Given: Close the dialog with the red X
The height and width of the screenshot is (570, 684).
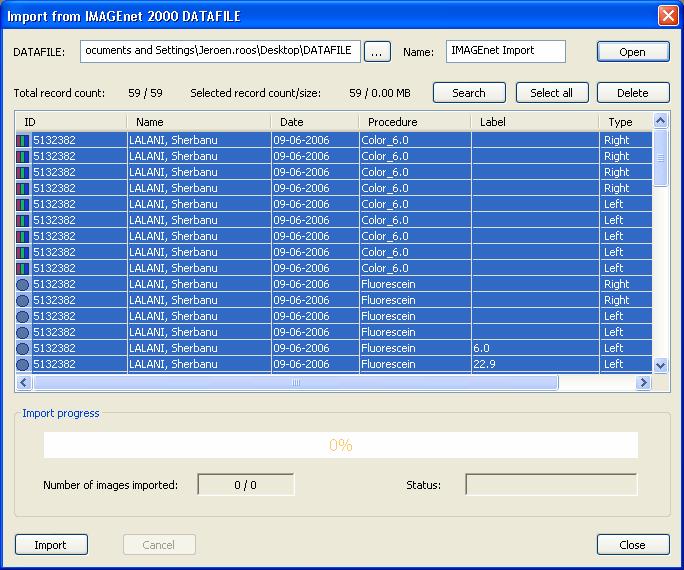Looking at the screenshot, I should (668, 16).
